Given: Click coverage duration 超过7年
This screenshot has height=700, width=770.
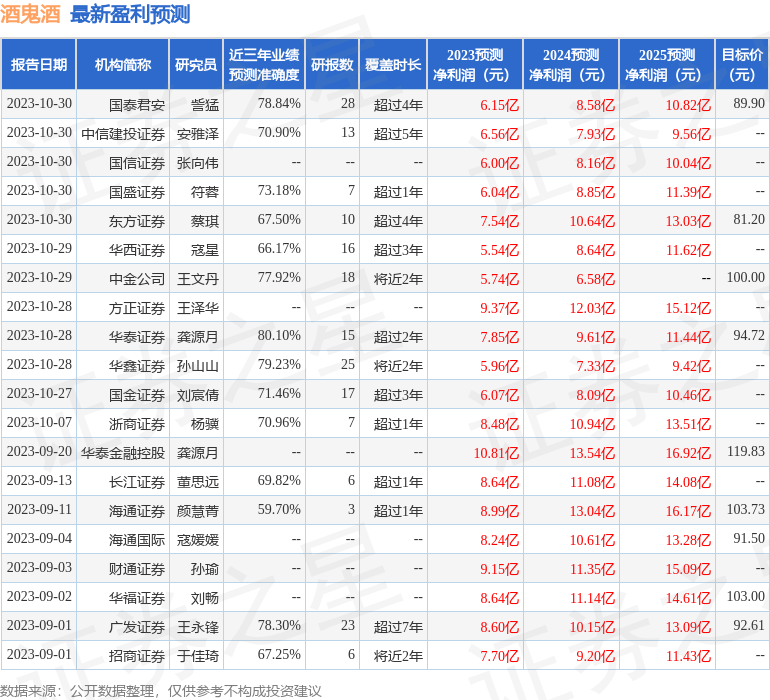Looking at the screenshot, I should pos(398,626).
